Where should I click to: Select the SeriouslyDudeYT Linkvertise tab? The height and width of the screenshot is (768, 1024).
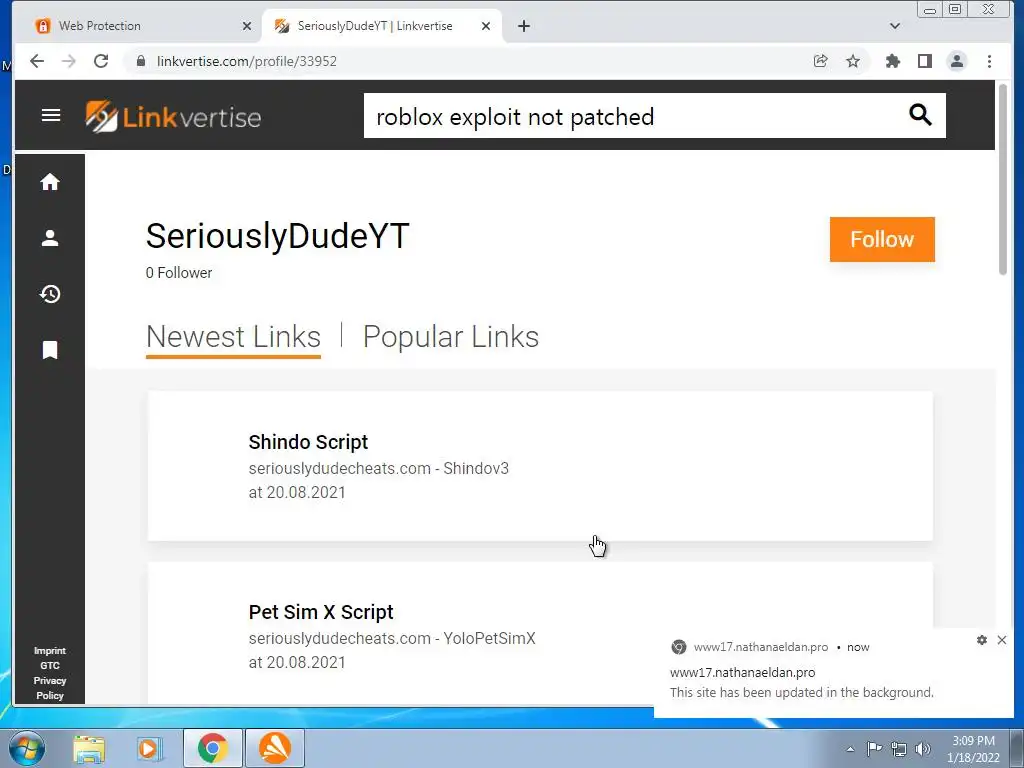[x=382, y=26]
